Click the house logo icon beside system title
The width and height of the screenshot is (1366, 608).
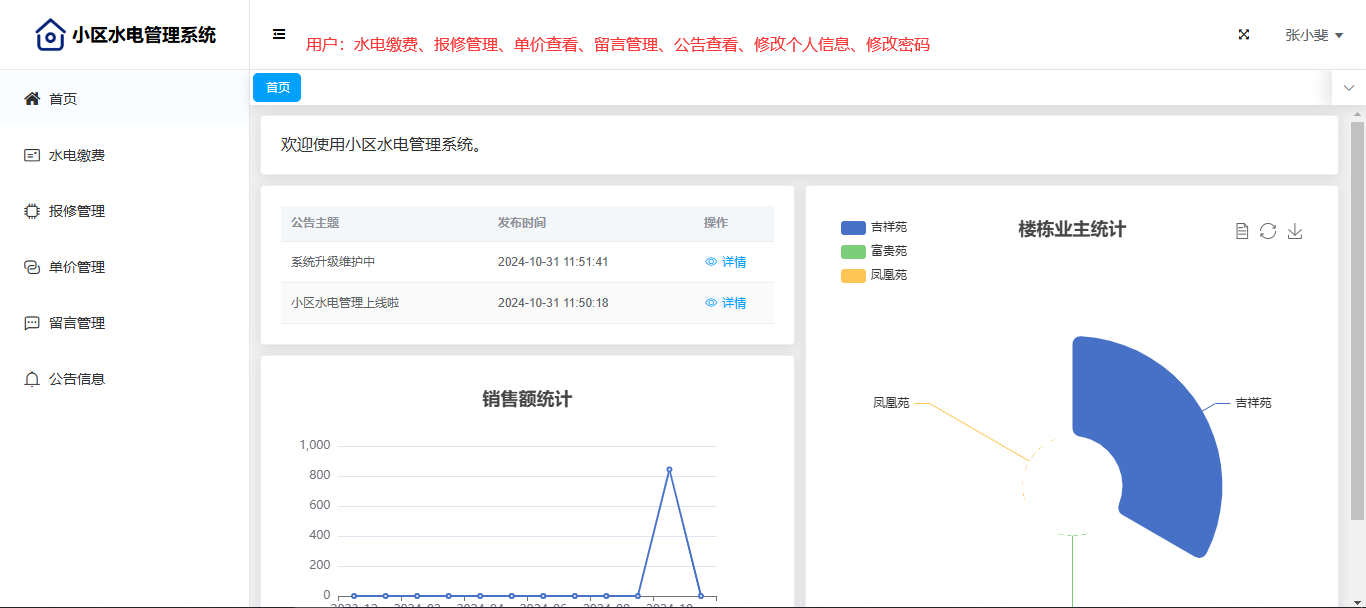pos(49,35)
